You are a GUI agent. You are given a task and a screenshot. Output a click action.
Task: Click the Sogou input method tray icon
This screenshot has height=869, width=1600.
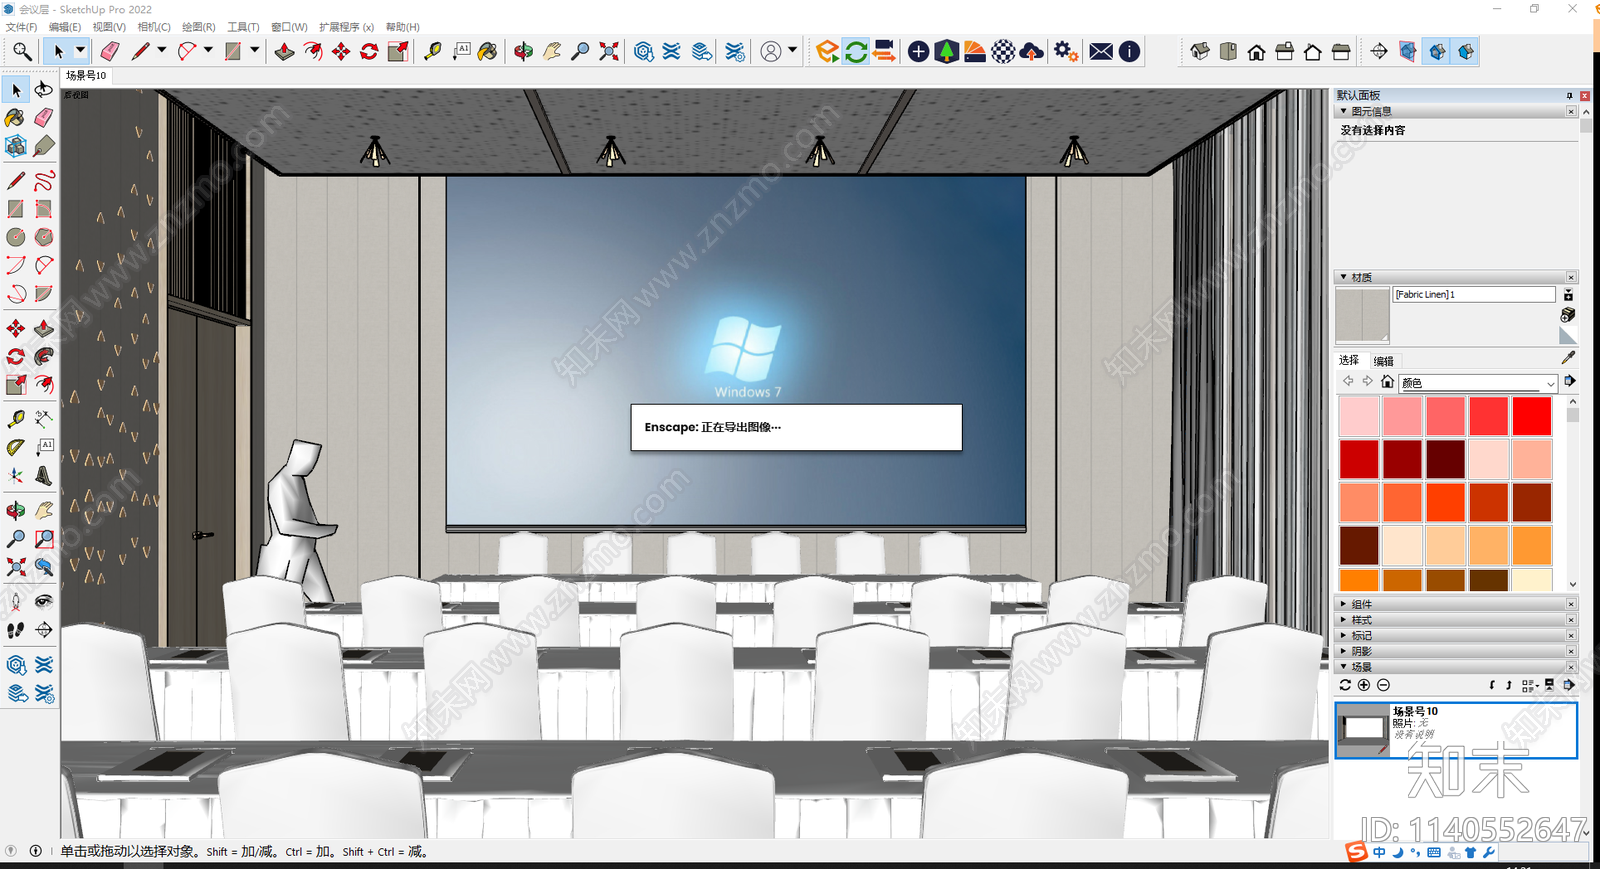tap(1356, 852)
